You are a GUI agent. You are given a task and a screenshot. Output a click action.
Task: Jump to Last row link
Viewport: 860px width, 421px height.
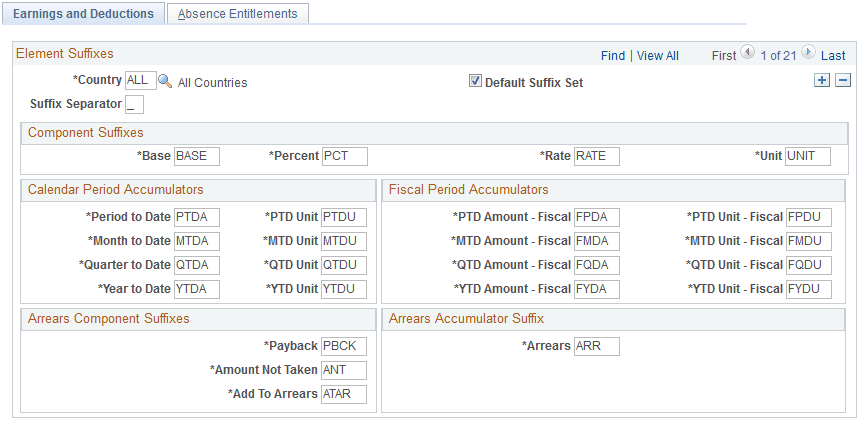coord(833,56)
